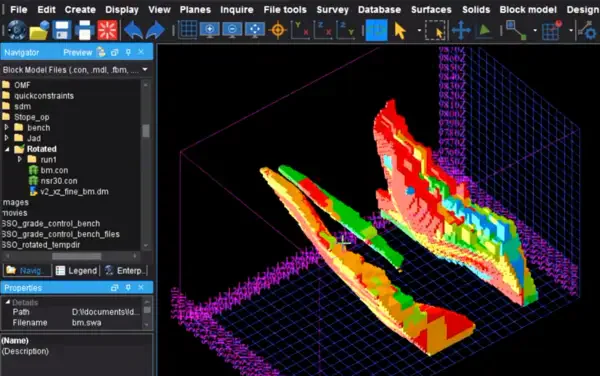This screenshot has width=600, height=376.
Task: Open the File menu
Action: tap(18, 10)
